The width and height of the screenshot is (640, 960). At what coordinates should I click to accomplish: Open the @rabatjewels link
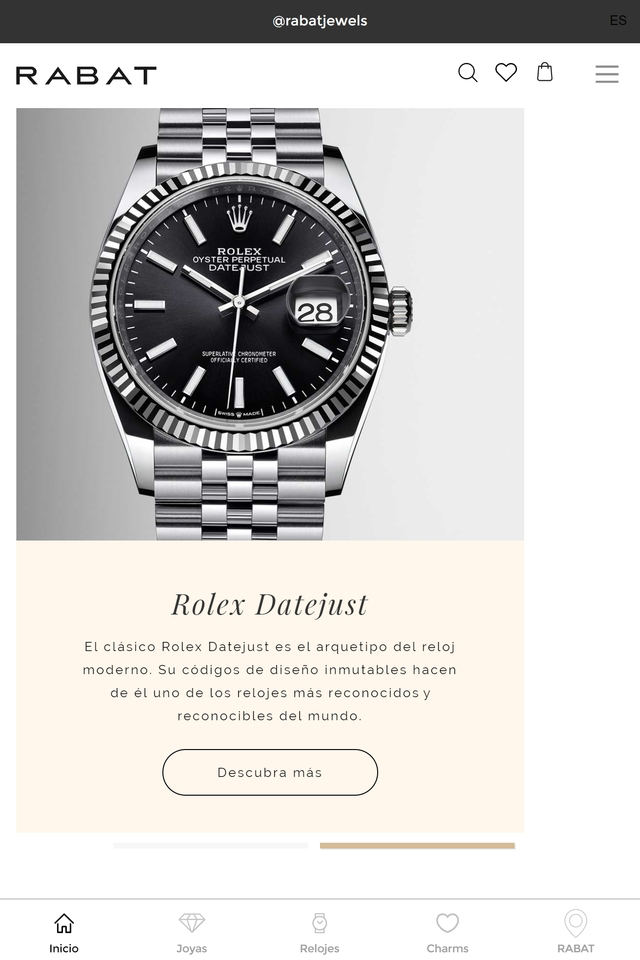[320, 21]
